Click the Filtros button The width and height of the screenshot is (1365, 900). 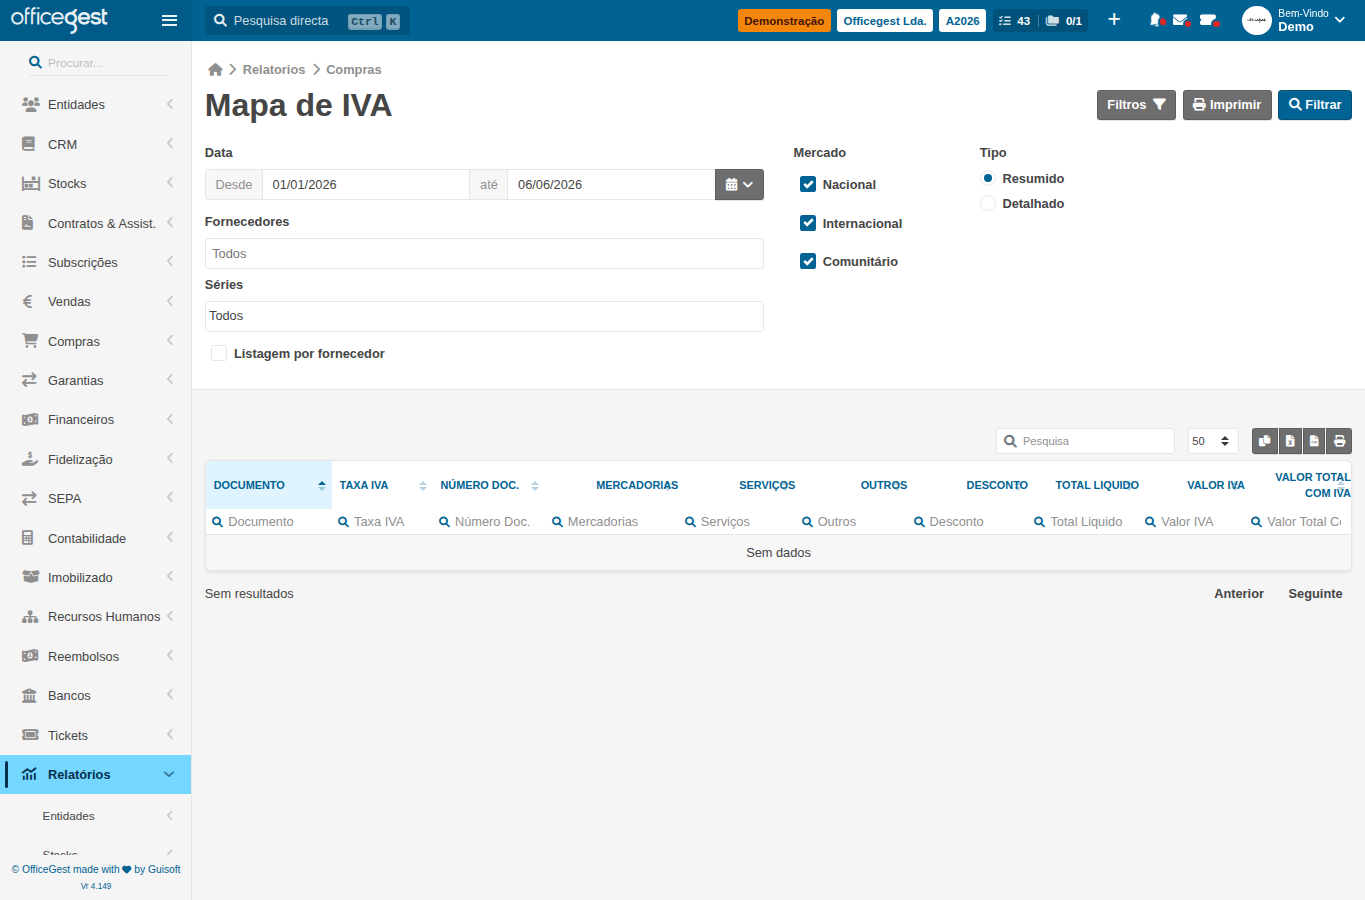(x=1136, y=105)
